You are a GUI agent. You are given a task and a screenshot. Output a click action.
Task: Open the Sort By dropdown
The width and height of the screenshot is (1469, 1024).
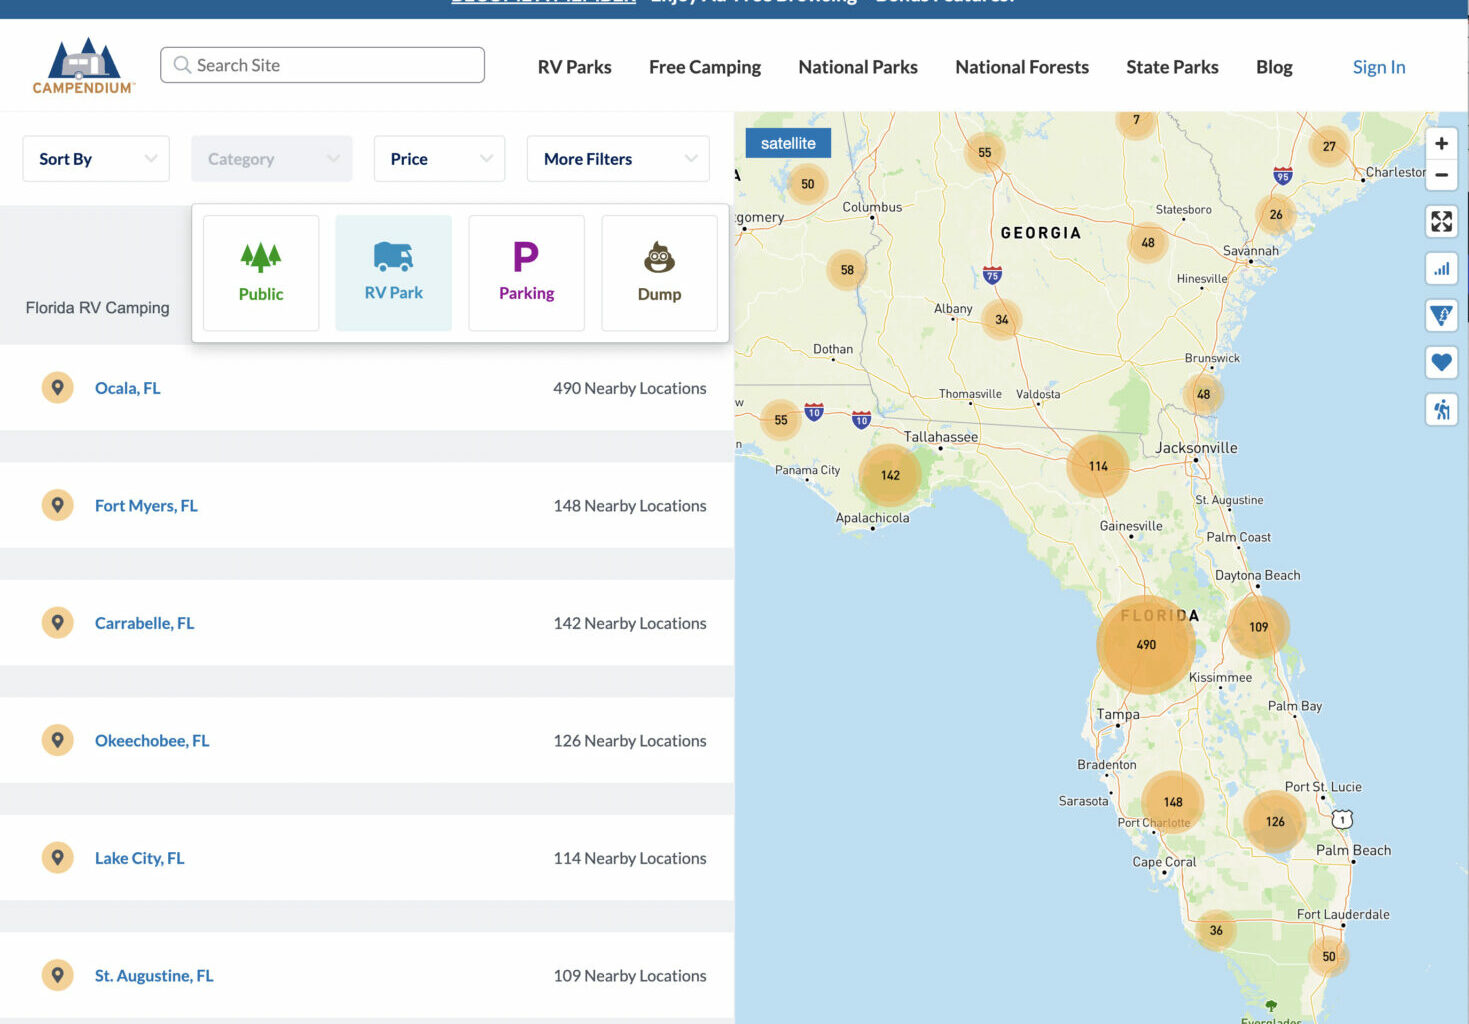[x=96, y=159]
